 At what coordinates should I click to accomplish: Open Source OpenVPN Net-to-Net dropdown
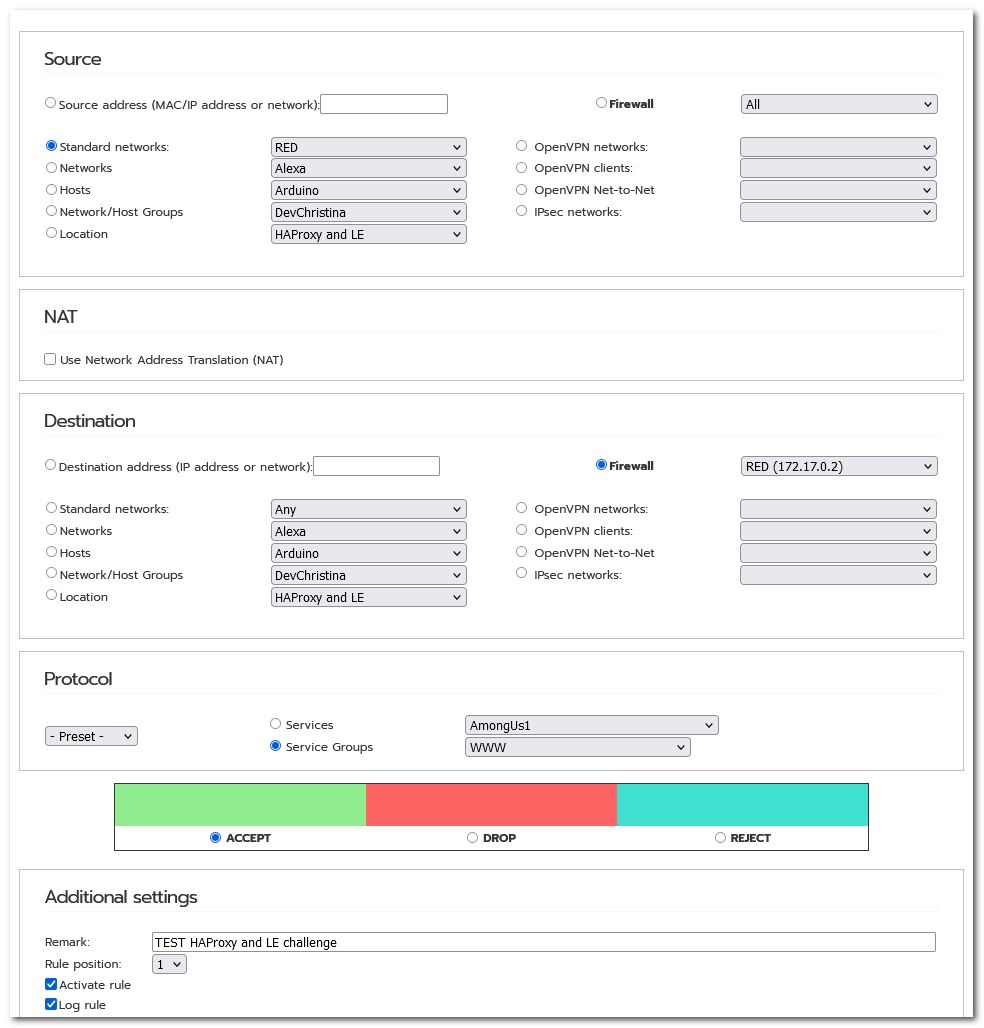click(x=838, y=191)
